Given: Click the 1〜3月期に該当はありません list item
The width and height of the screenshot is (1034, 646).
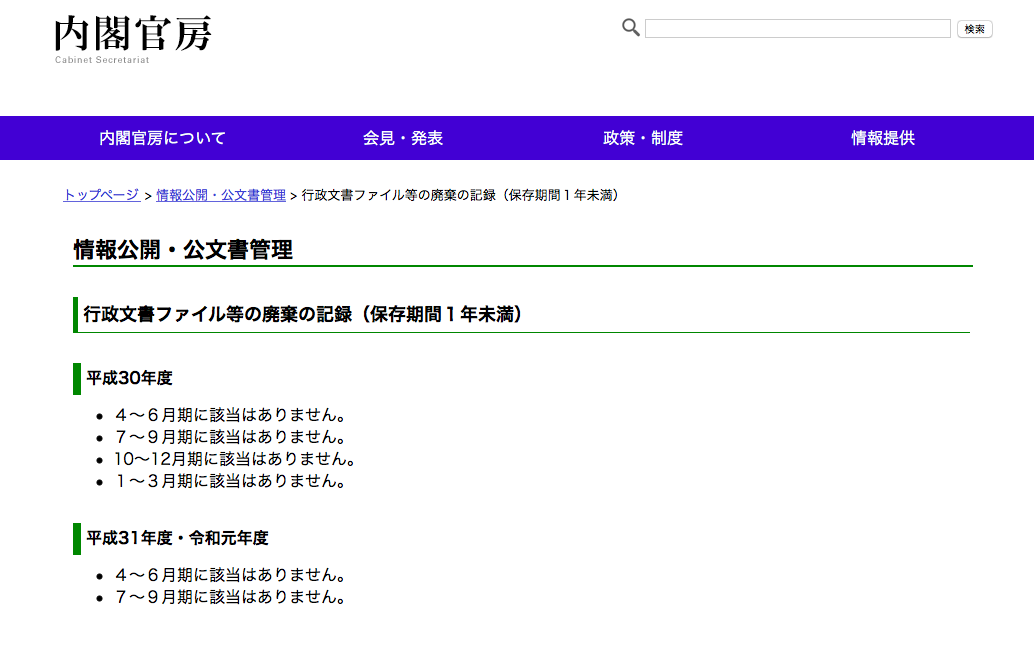Looking at the screenshot, I should coord(230,481).
